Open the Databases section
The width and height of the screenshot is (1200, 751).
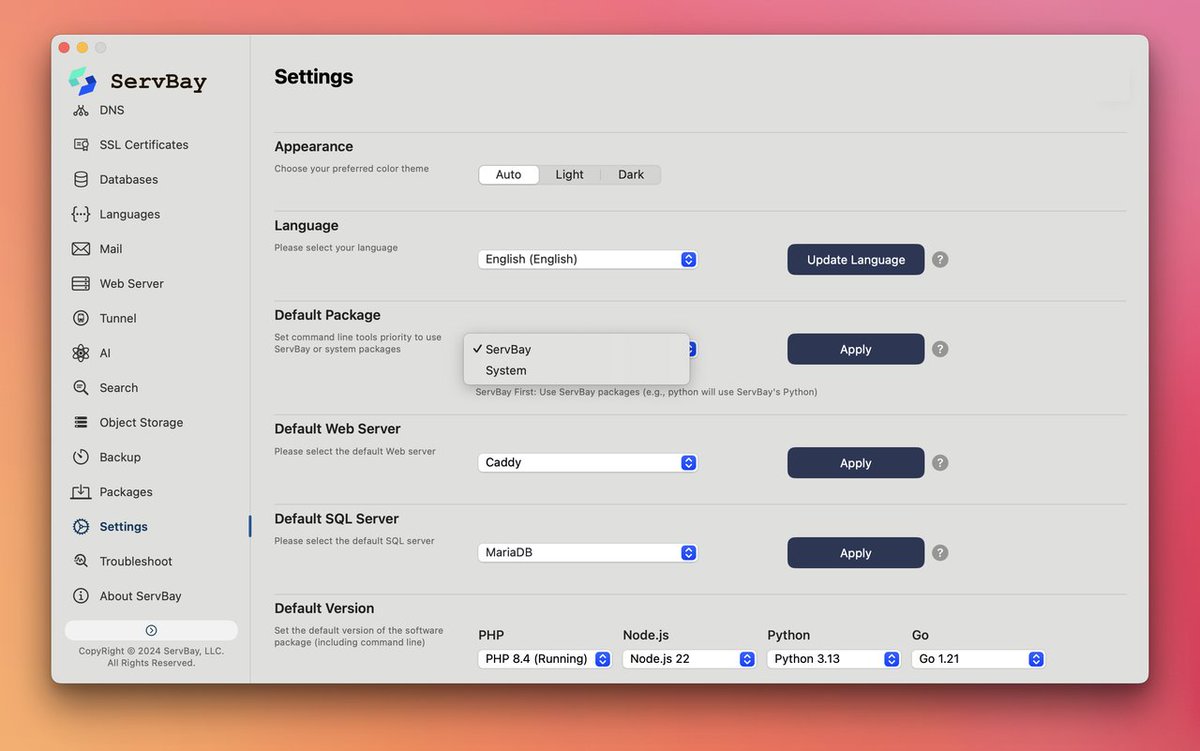[129, 180]
